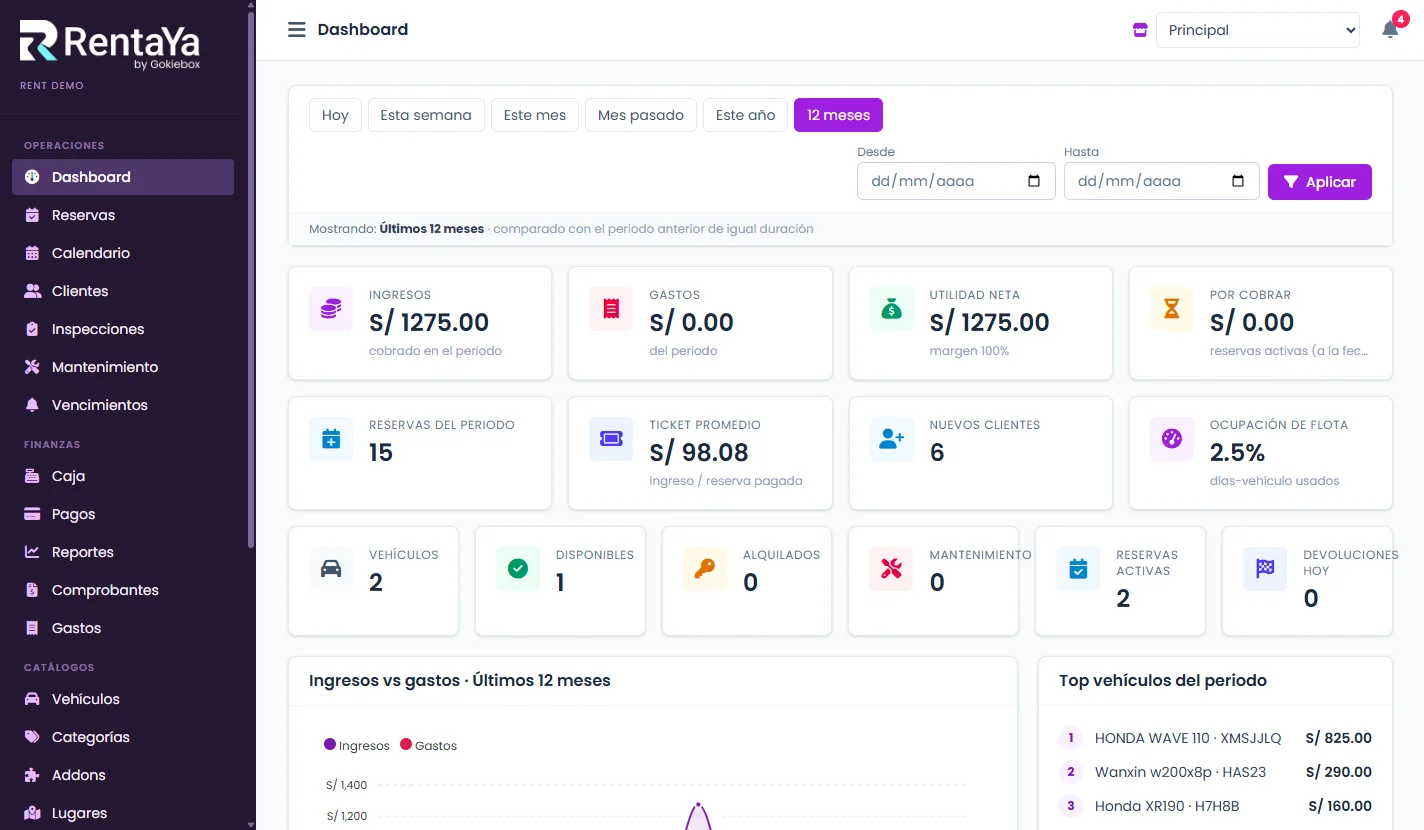Open the Clientes sidebar section
The height and width of the screenshot is (830, 1424).
(x=123, y=291)
